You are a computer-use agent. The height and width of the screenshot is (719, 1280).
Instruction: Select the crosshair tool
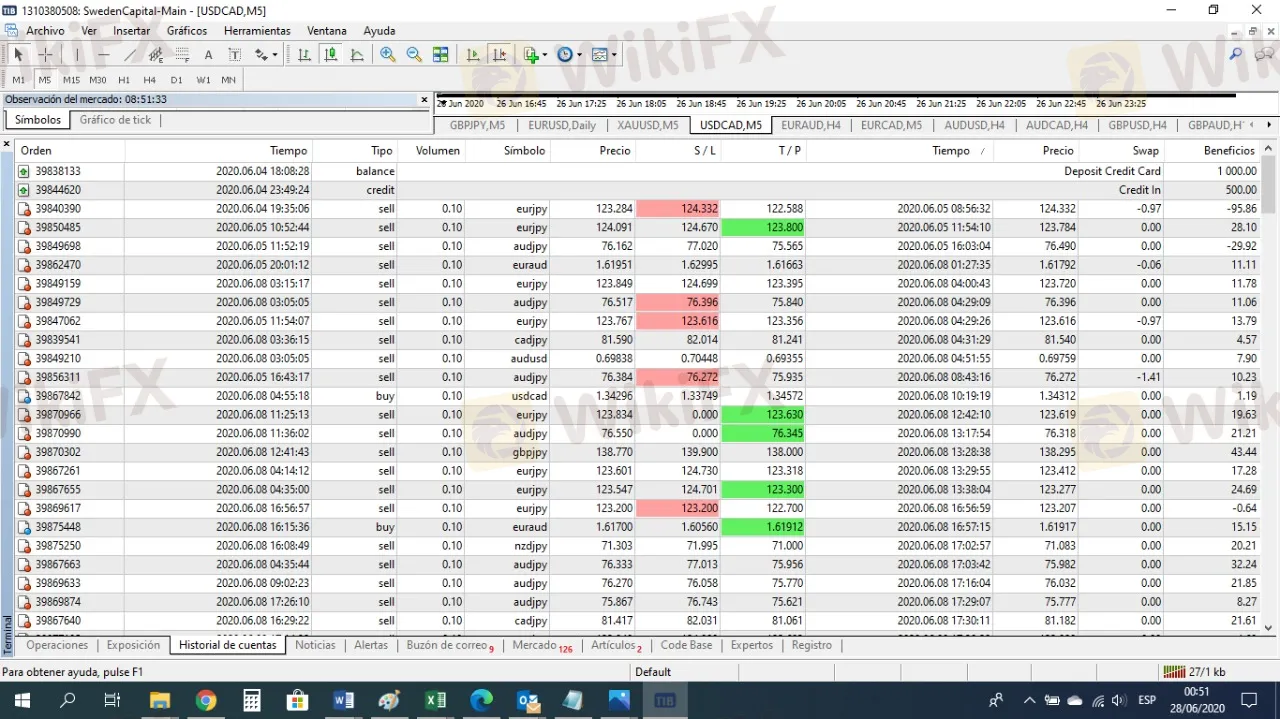[x=45, y=55]
